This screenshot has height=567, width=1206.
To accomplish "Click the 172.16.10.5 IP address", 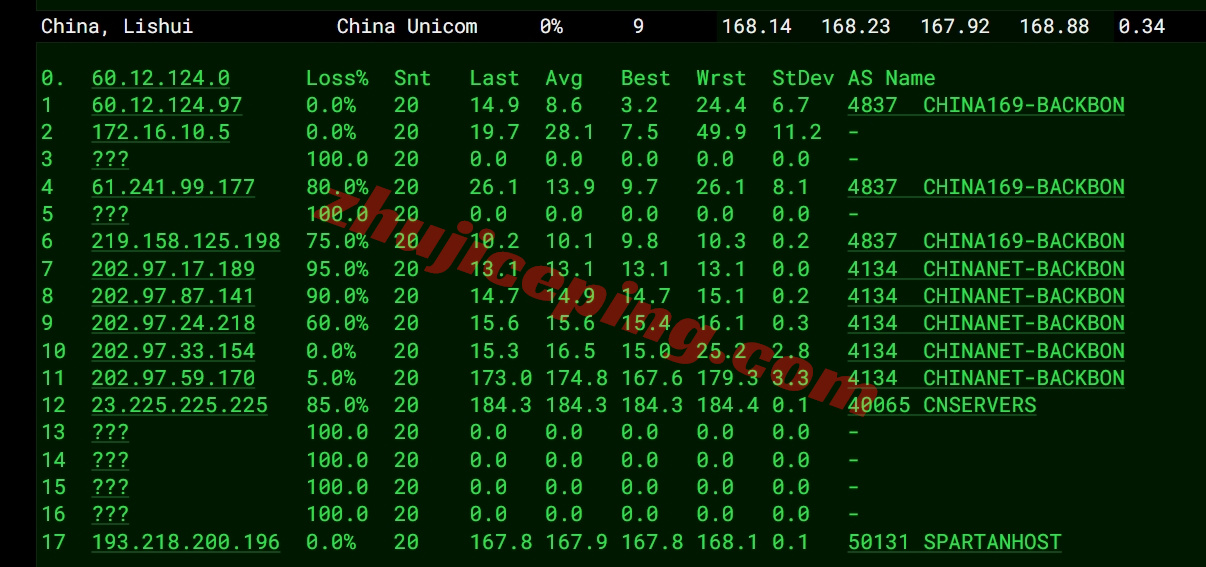I will point(160,132).
